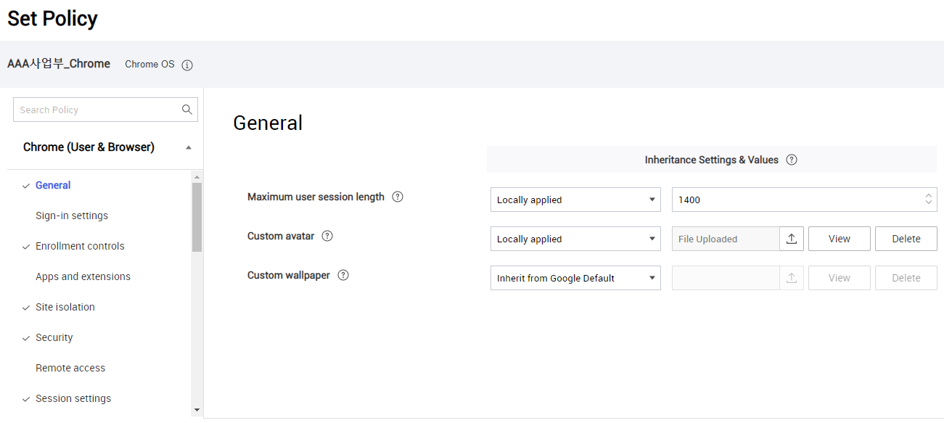
Task: Click the info icon next to Chrome OS
Action: [187, 65]
